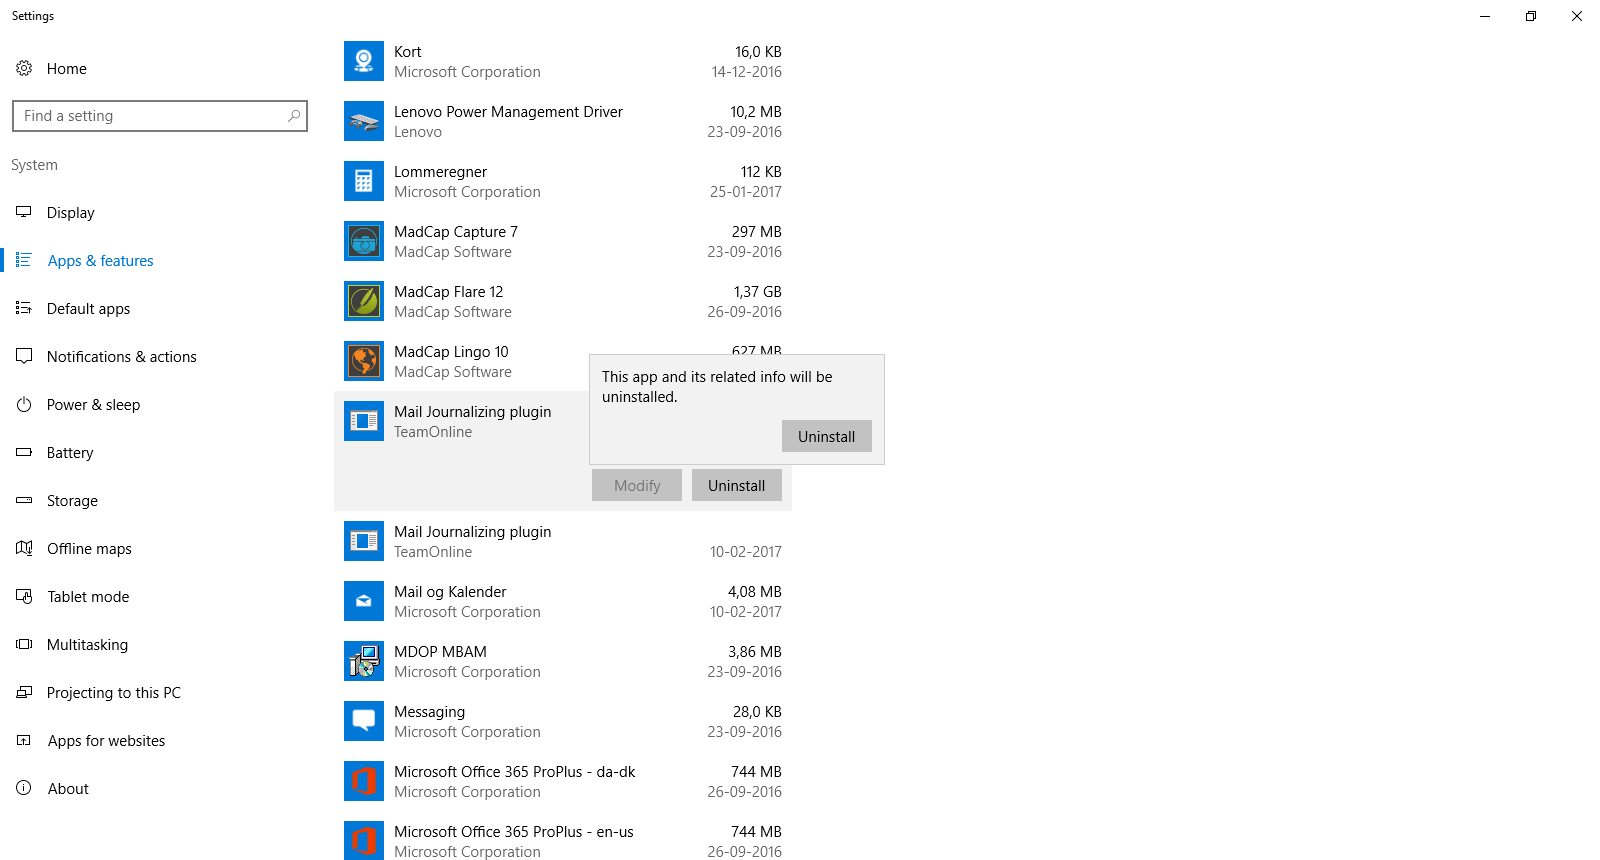Viewport: 1600px width, 860px height.
Task: Select the Mail og Kalender entry
Action: coord(563,601)
